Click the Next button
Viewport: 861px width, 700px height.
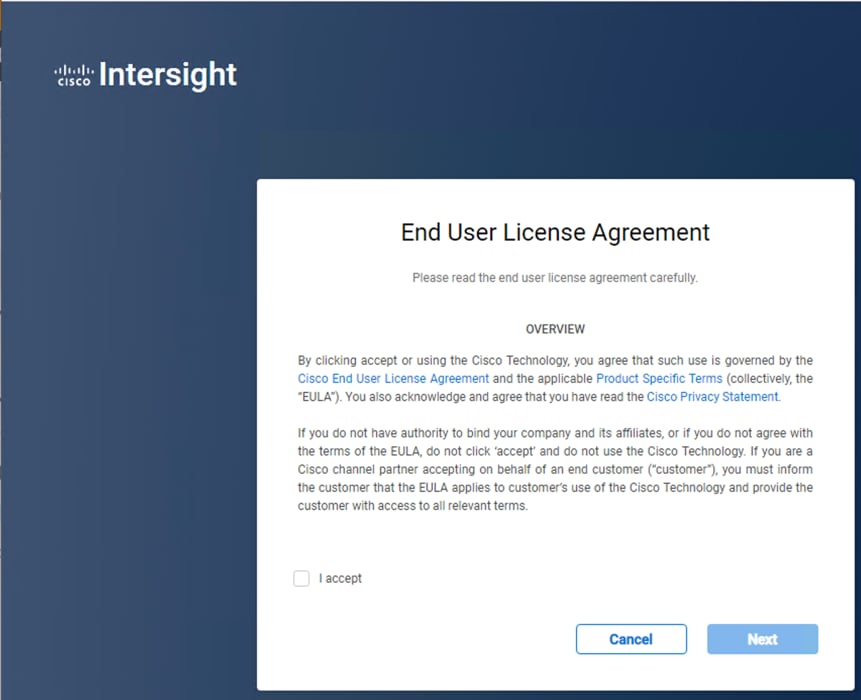coord(762,639)
